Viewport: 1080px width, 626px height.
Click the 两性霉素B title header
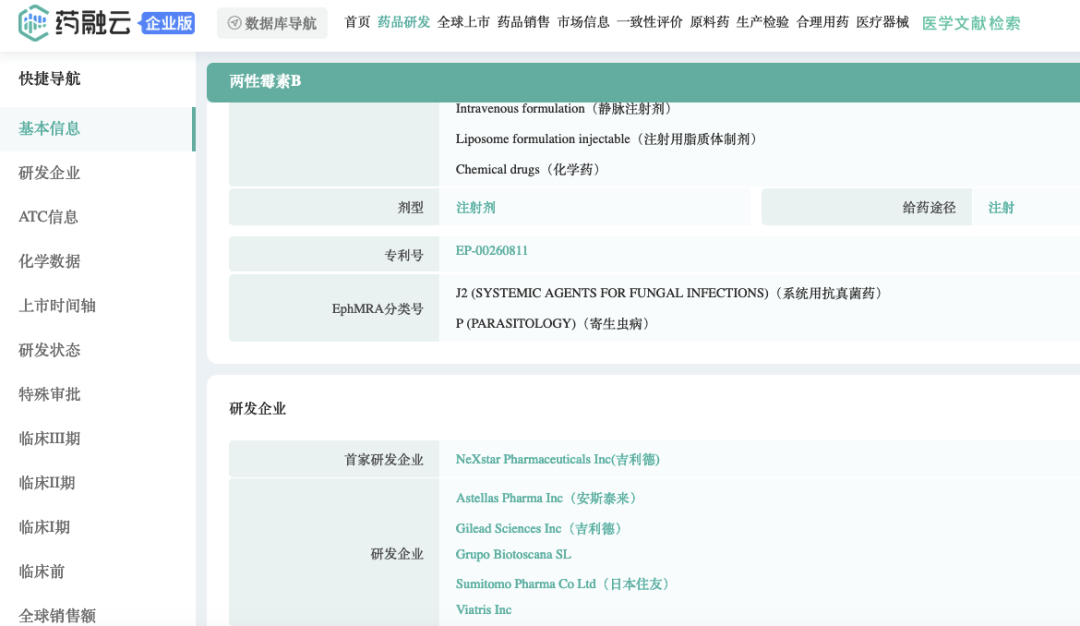[x=265, y=81]
